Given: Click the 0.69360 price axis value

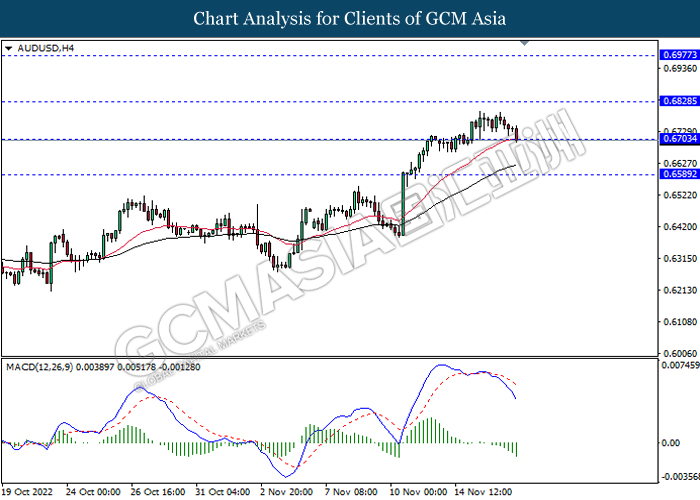Looking at the screenshot, I should (680, 68).
